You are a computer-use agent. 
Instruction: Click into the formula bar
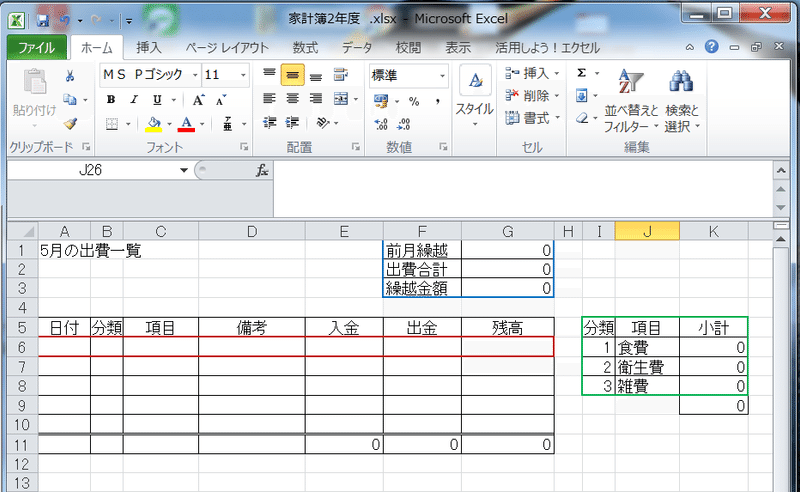click(x=523, y=189)
